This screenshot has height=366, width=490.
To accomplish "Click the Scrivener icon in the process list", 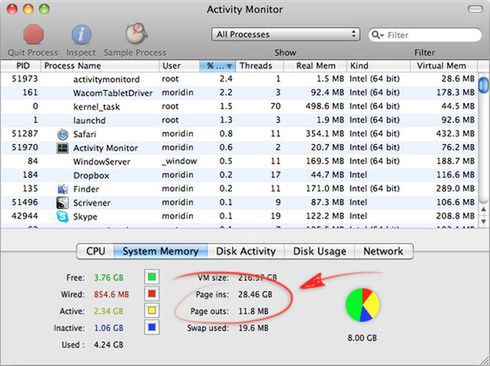I will [x=63, y=203].
